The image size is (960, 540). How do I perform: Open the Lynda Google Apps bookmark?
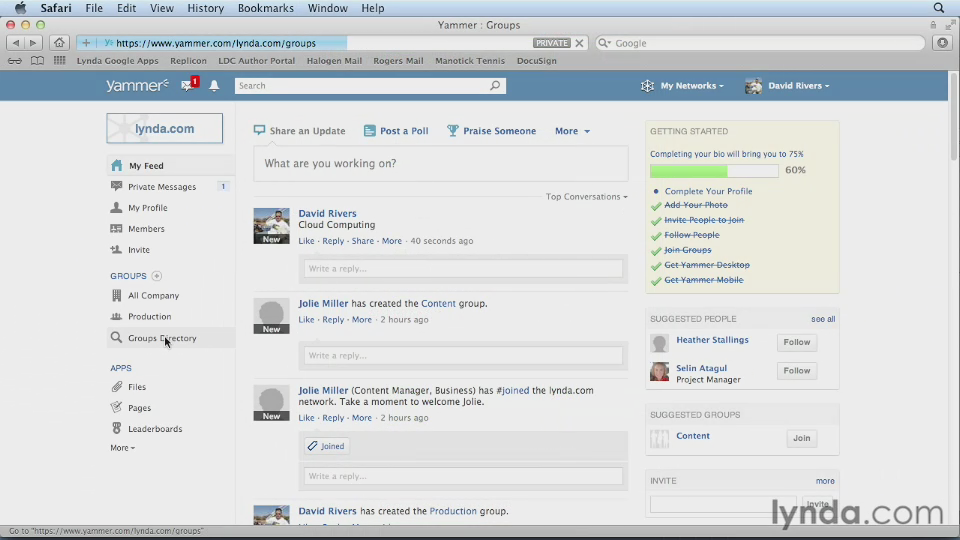tap(118, 61)
